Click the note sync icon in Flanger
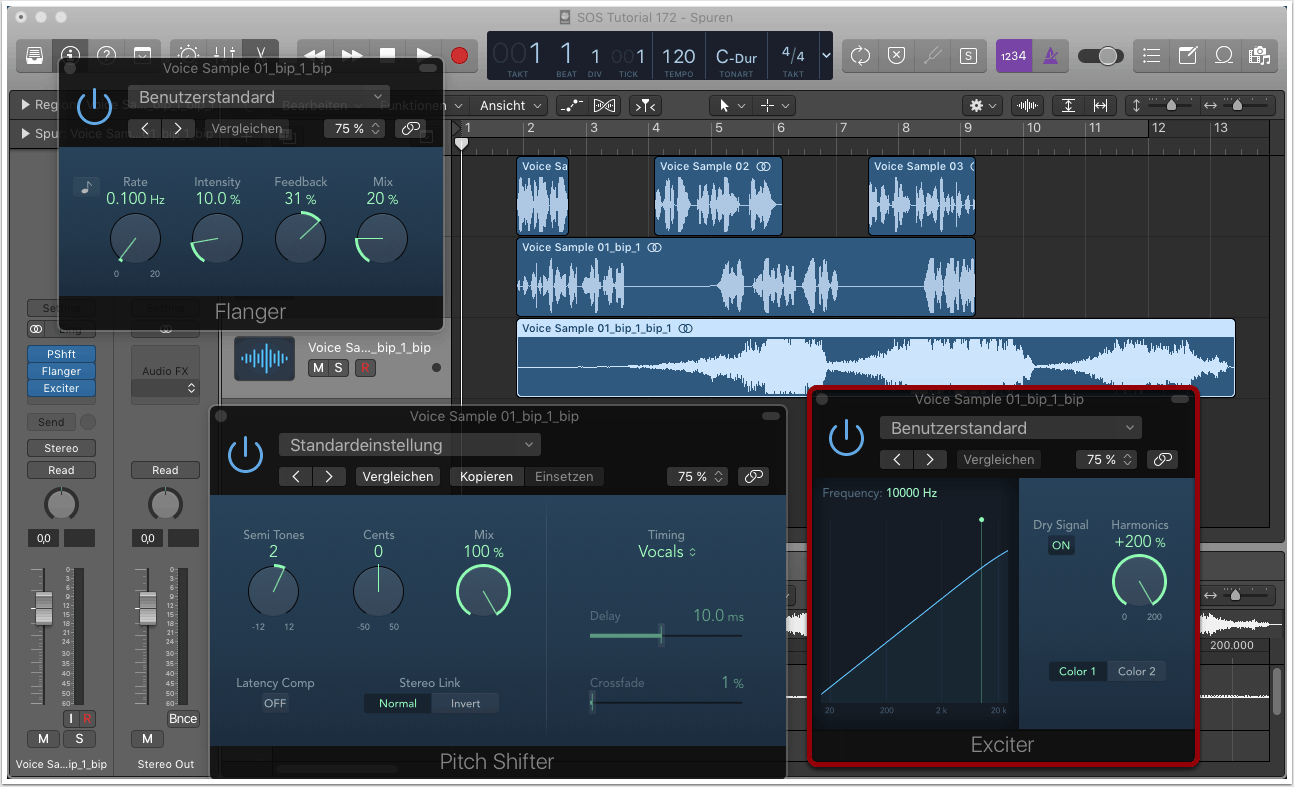The height and width of the screenshot is (787, 1294). pyautogui.click(x=87, y=187)
